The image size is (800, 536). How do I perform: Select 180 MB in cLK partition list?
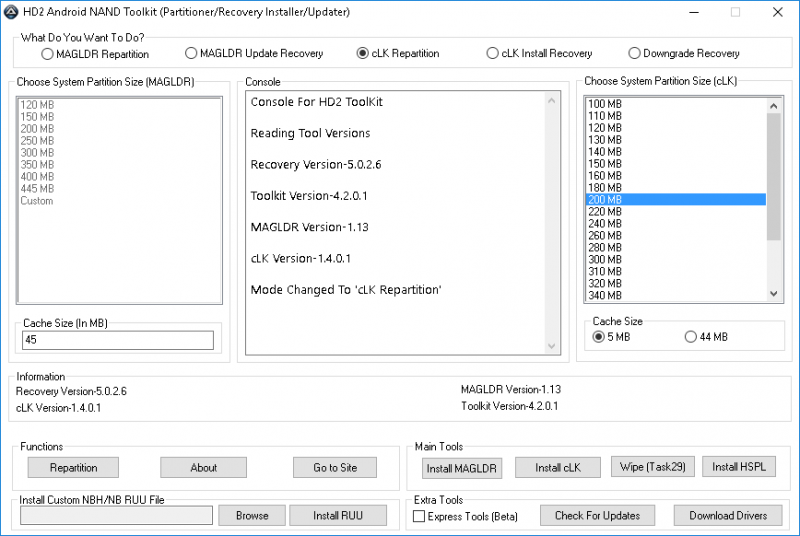click(x=676, y=188)
